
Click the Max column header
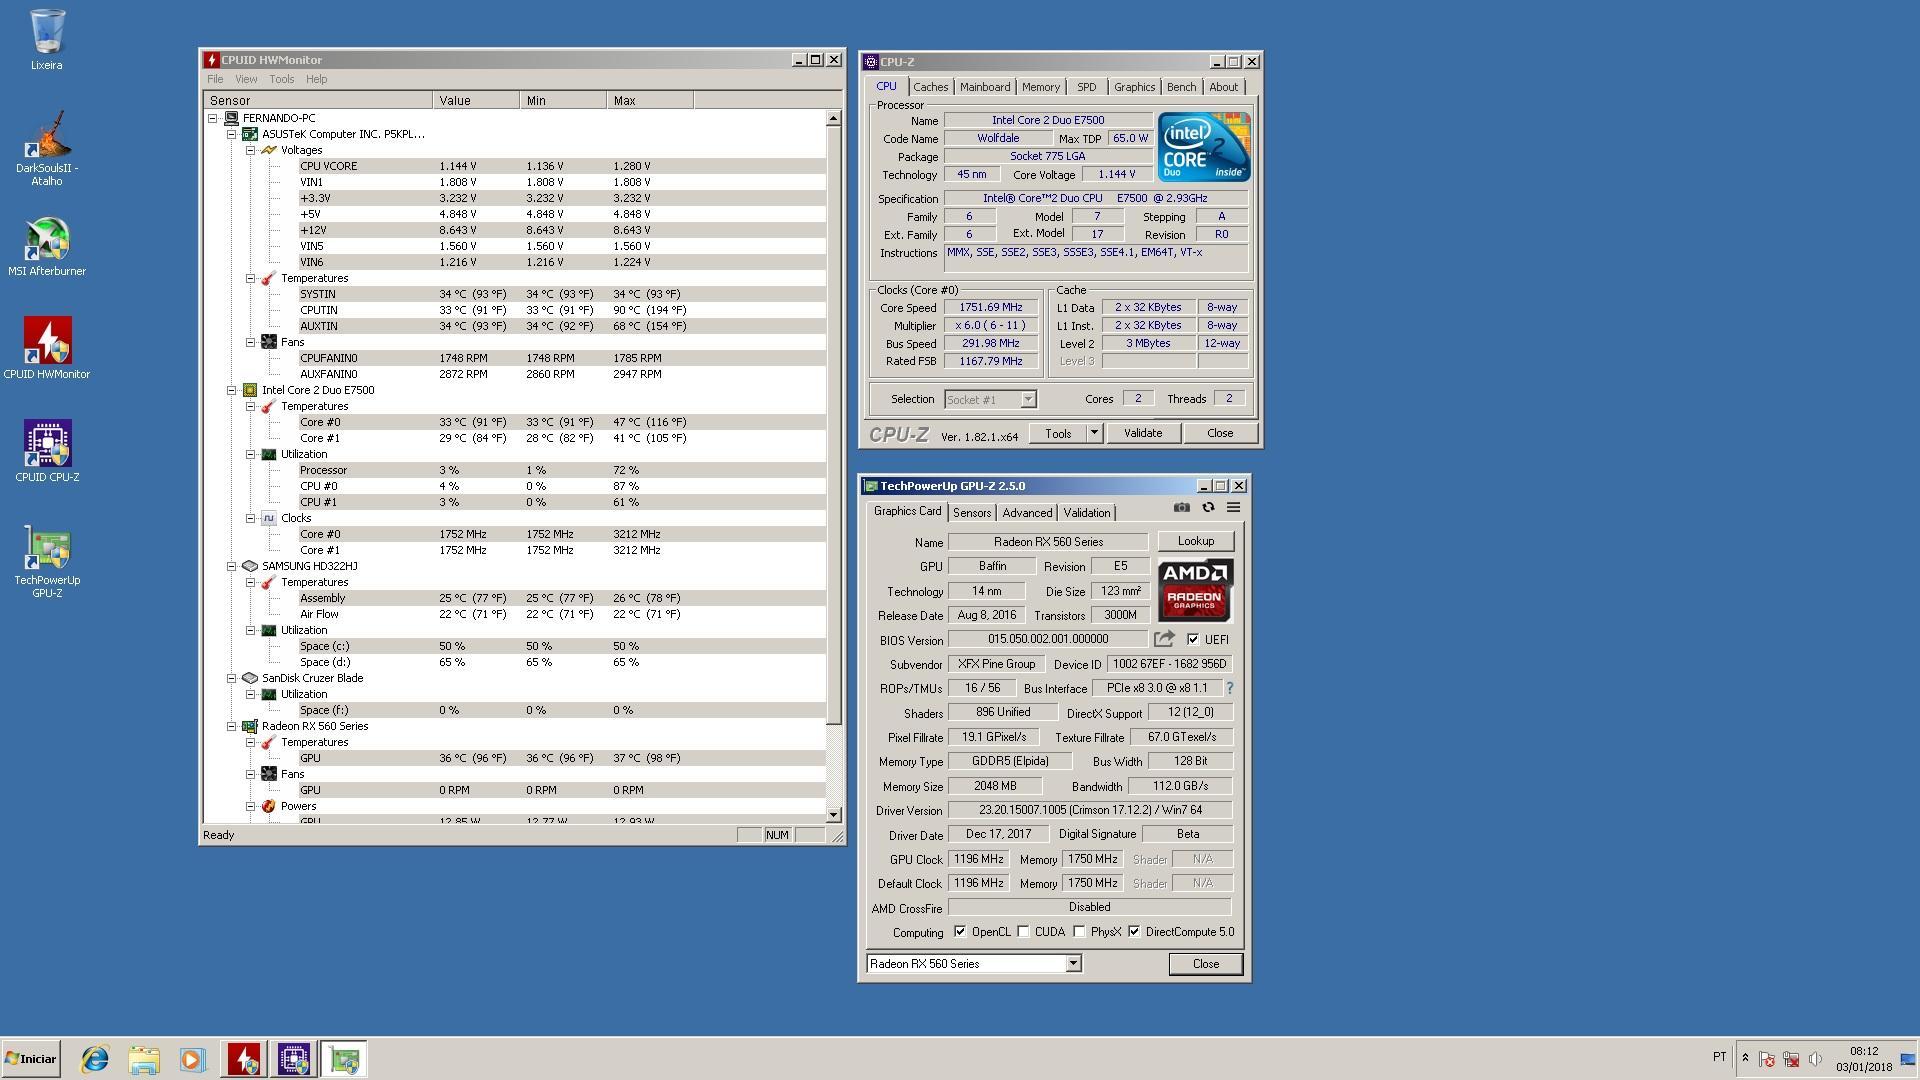point(650,100)
